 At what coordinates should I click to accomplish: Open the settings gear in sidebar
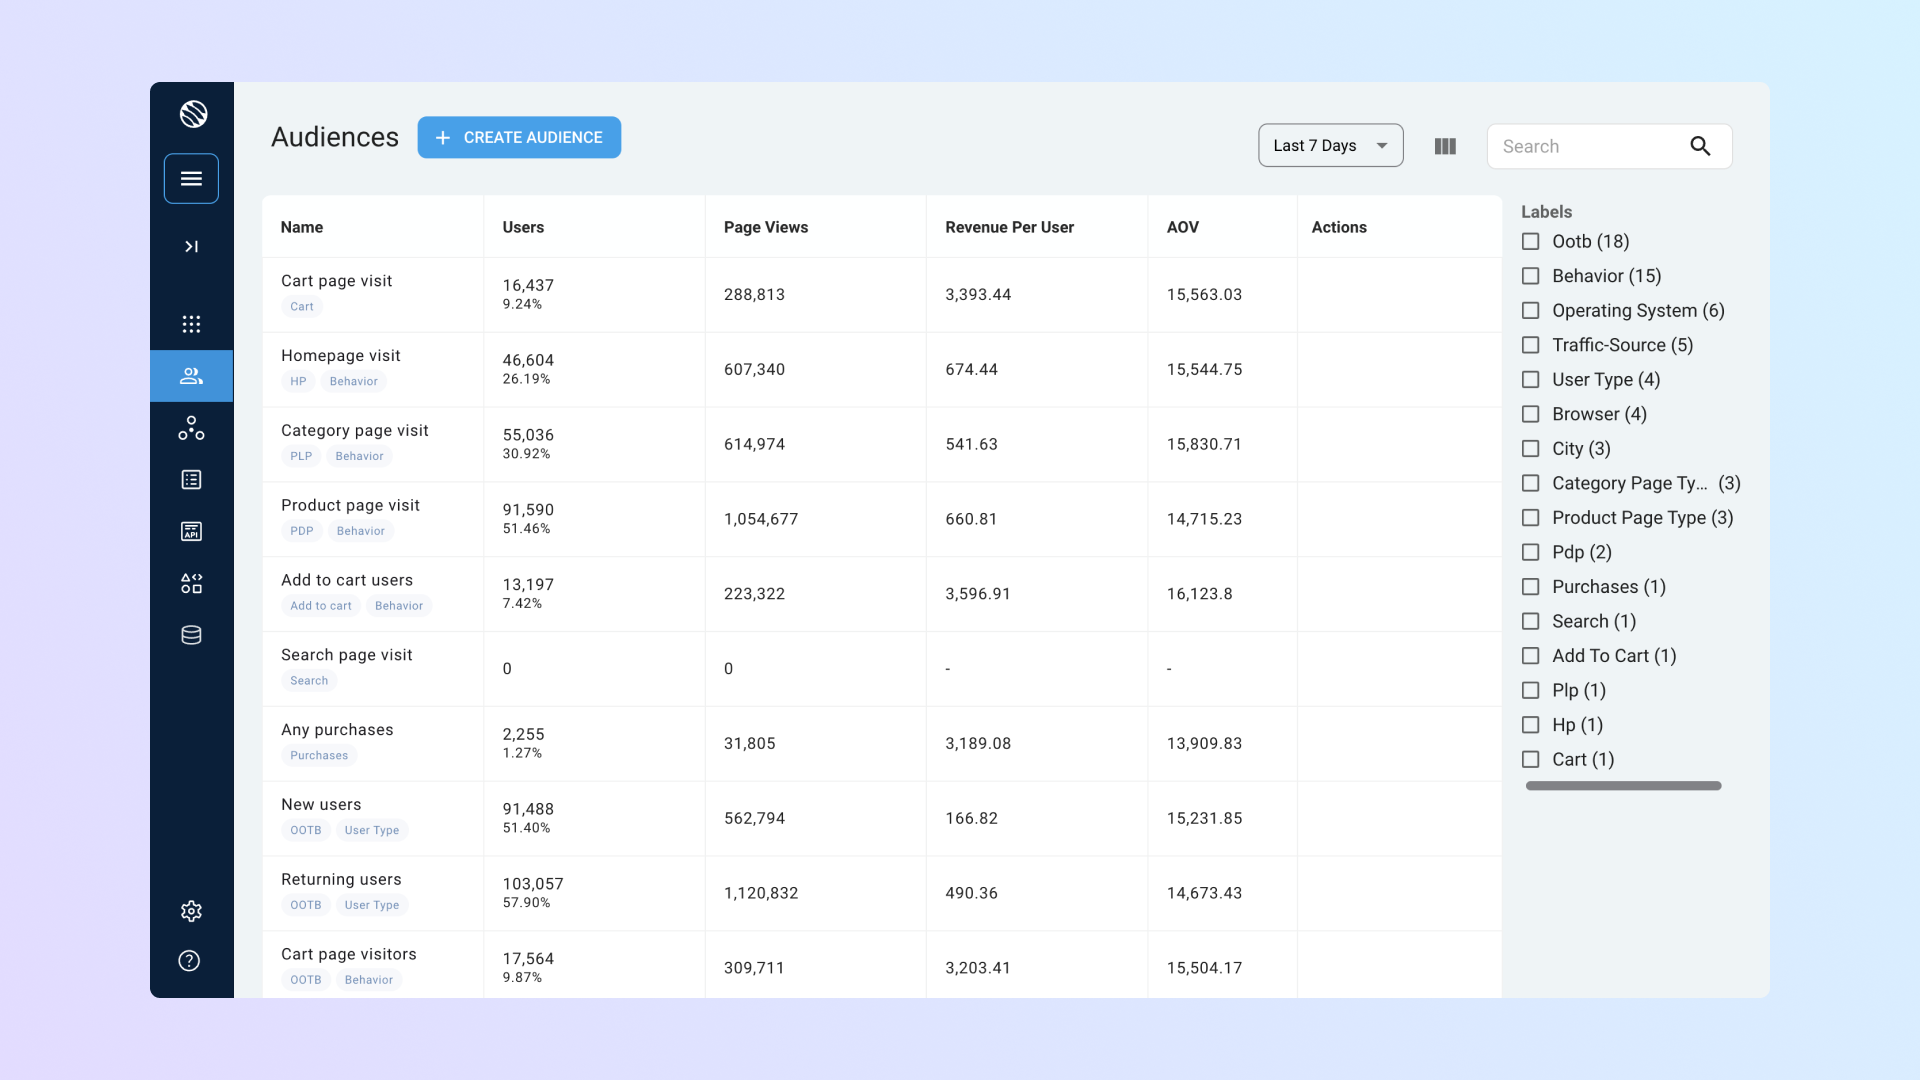coord(191,911)
